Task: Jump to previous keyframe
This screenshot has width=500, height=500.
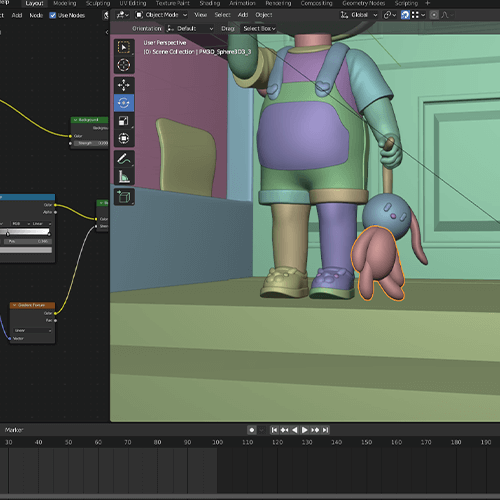Action: [284, 430]
